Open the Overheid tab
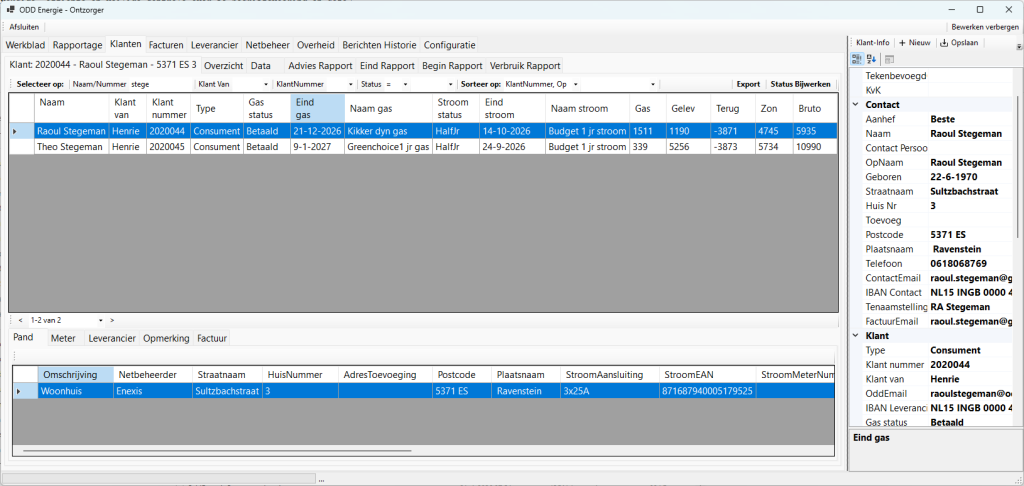Screen dimensions: 1024x486 (x=316, y=45)
